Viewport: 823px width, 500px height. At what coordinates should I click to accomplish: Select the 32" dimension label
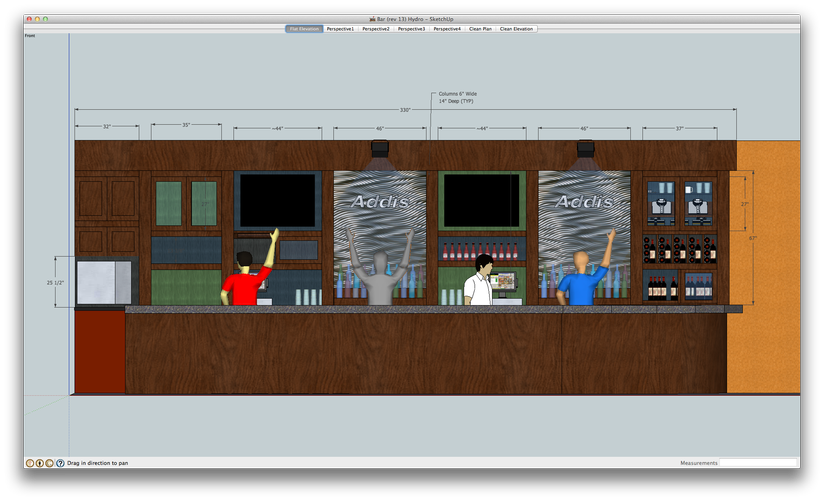tap(107, 126)
